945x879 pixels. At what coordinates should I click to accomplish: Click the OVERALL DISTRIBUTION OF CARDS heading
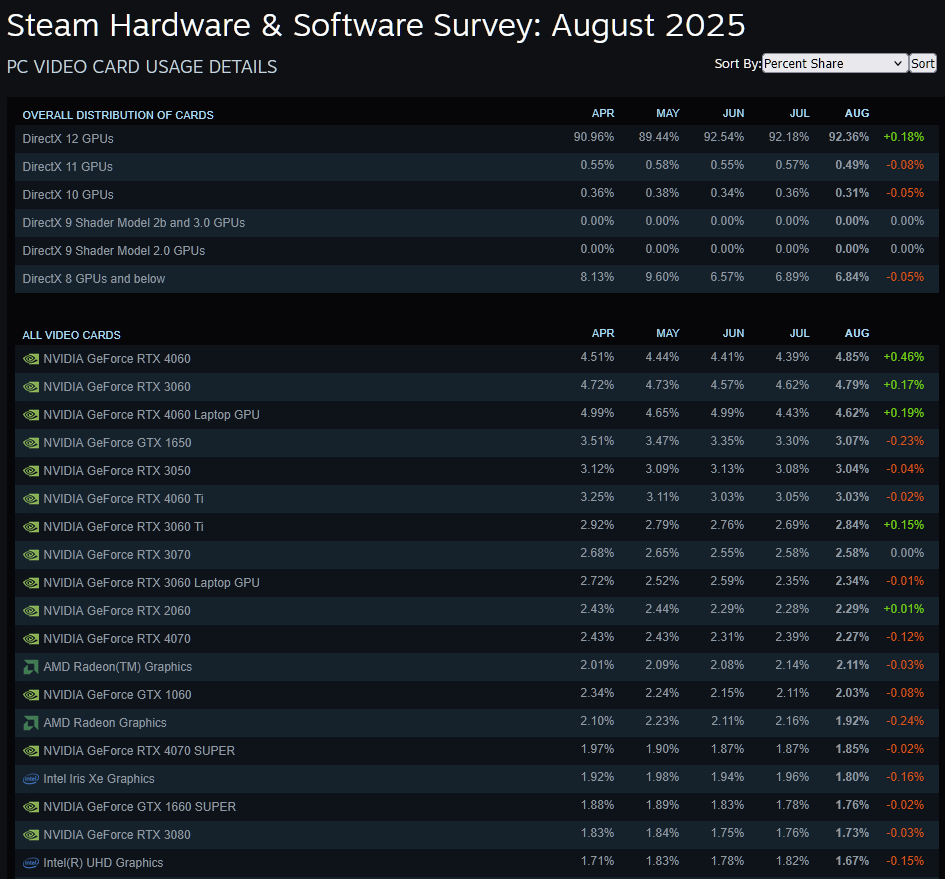point(118,115)
